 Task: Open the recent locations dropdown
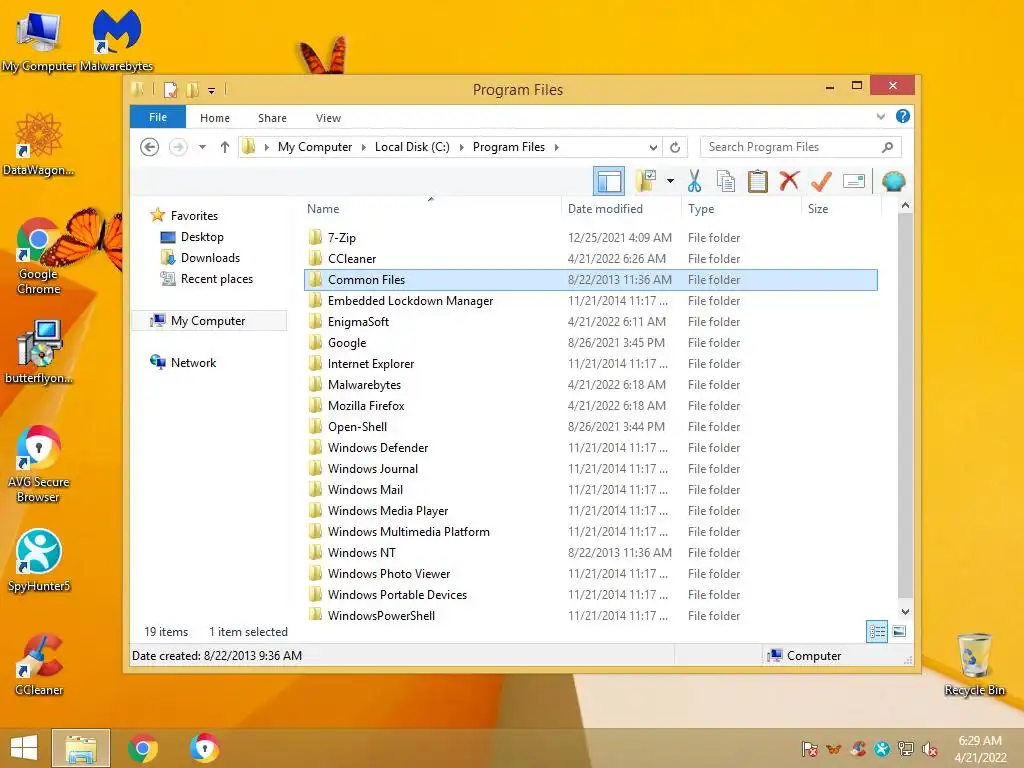point(202,147)
